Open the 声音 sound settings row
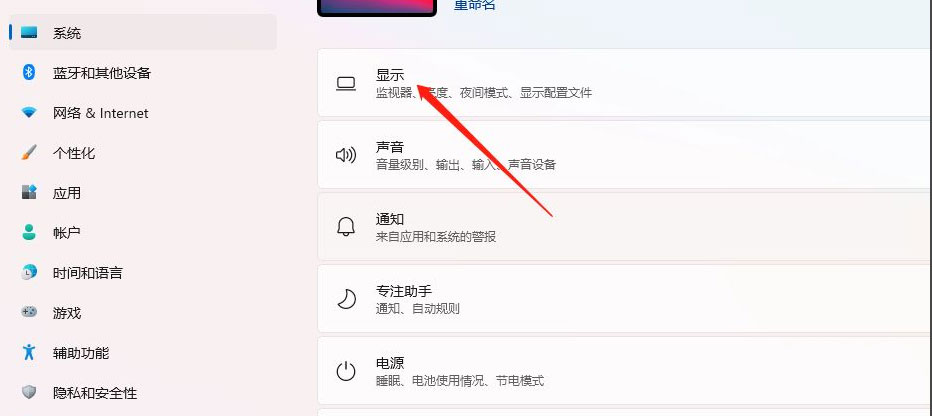The width and height of the screenshot is (932, 416). (x=625, y=155)
